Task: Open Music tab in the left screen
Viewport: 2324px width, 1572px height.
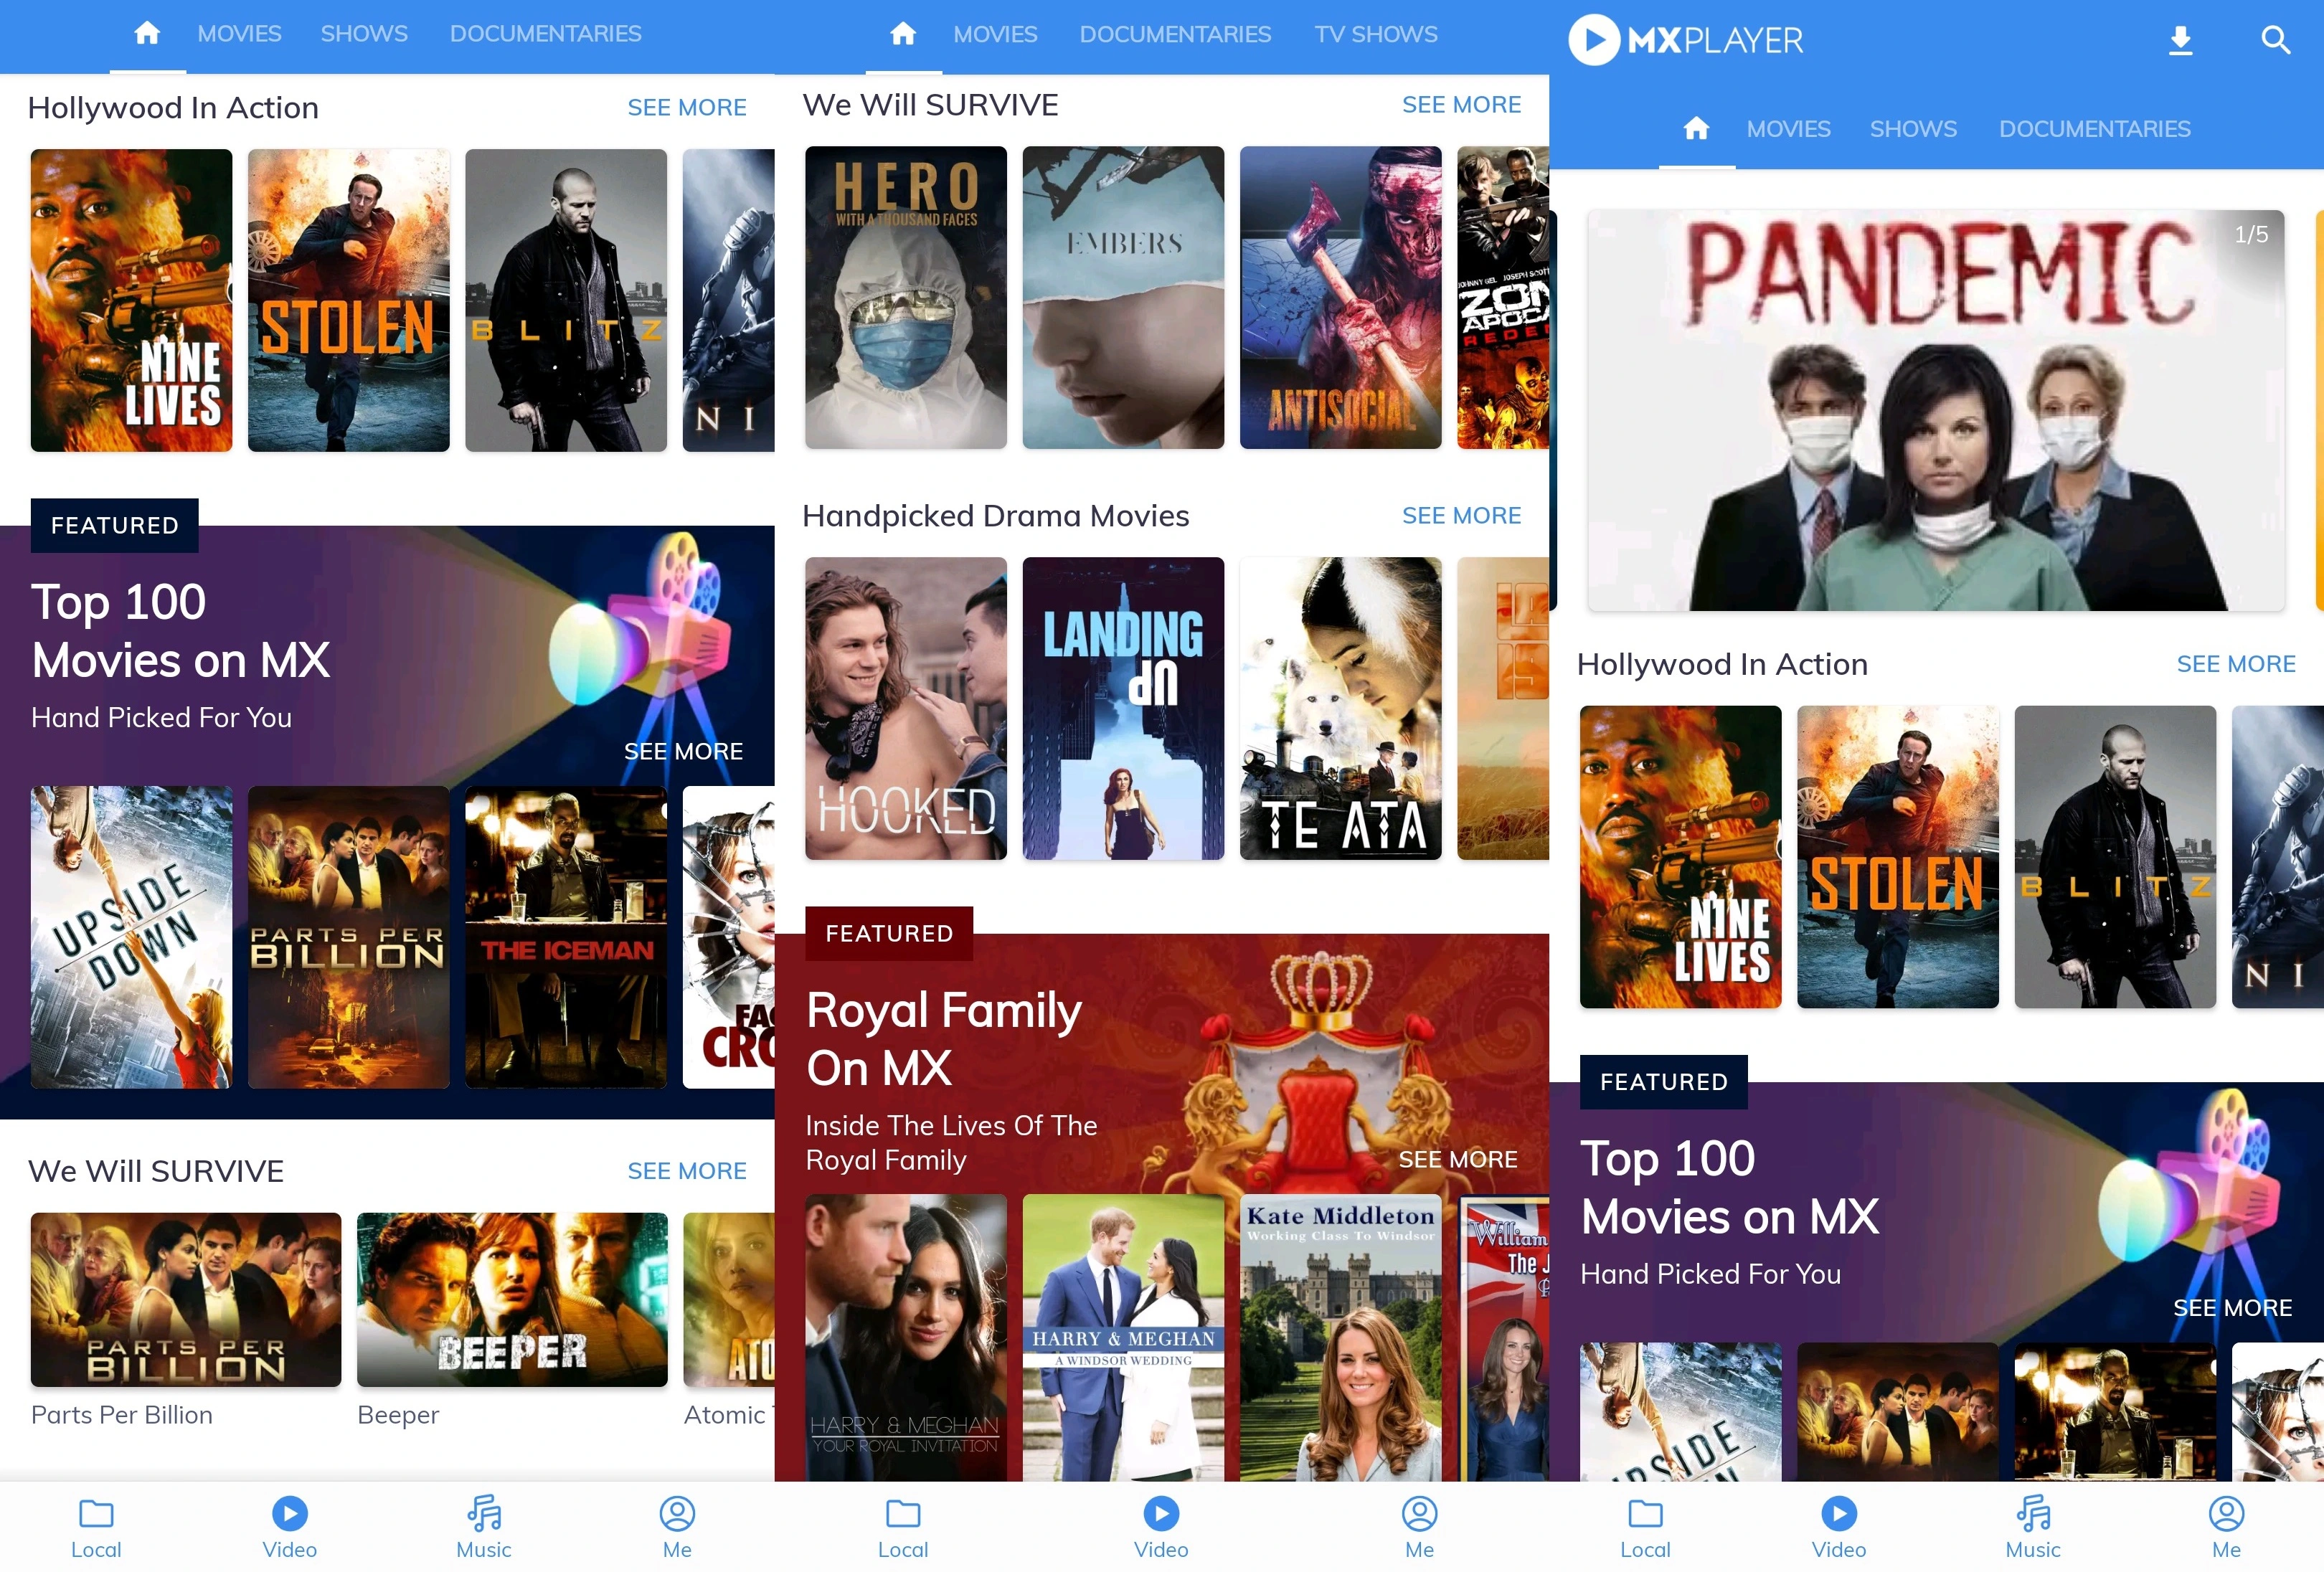Action: click(x=484, y=1528)
